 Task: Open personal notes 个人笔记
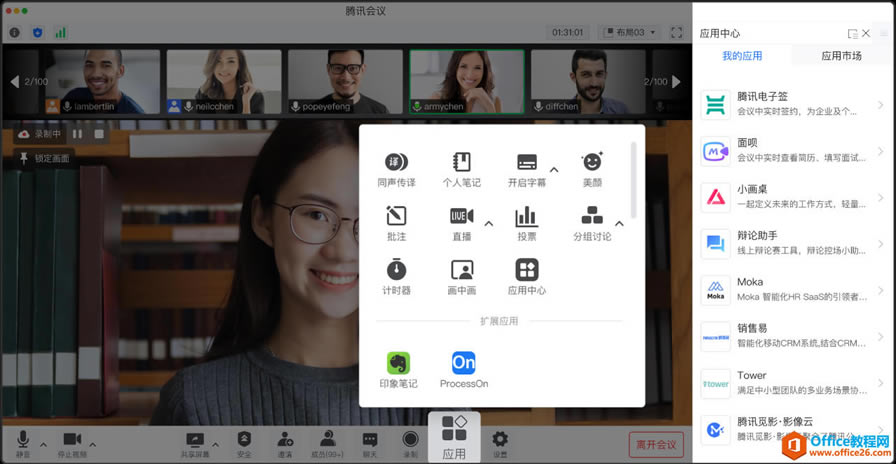461,170
